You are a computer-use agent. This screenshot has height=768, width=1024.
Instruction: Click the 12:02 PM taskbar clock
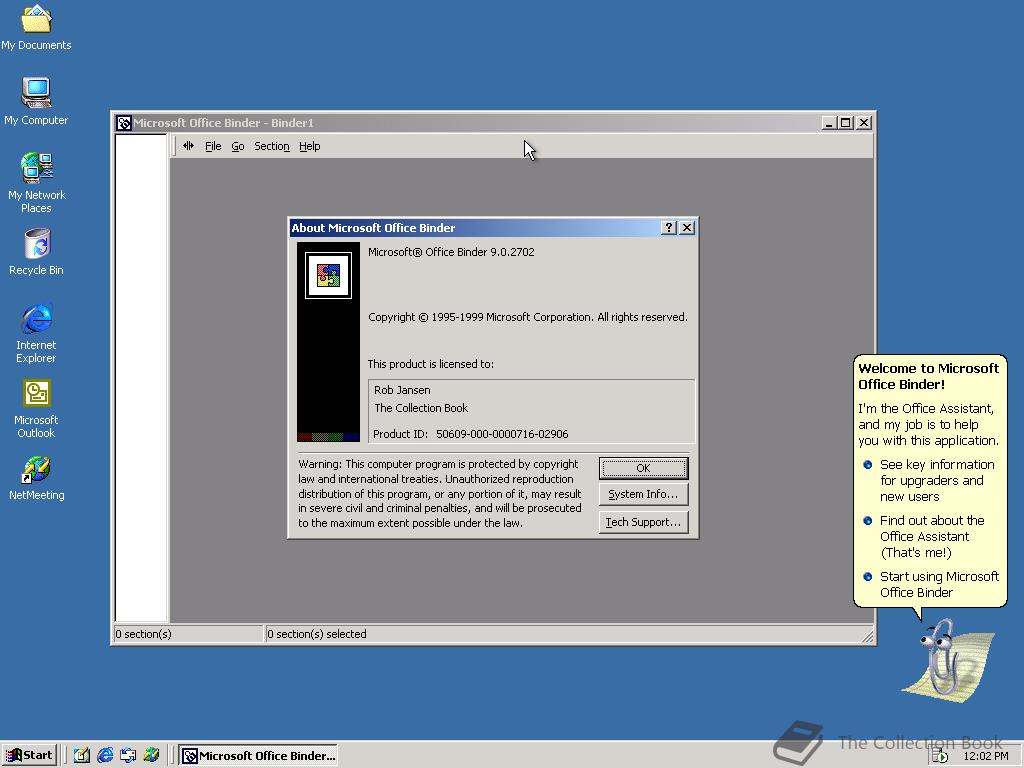[985, 756]
